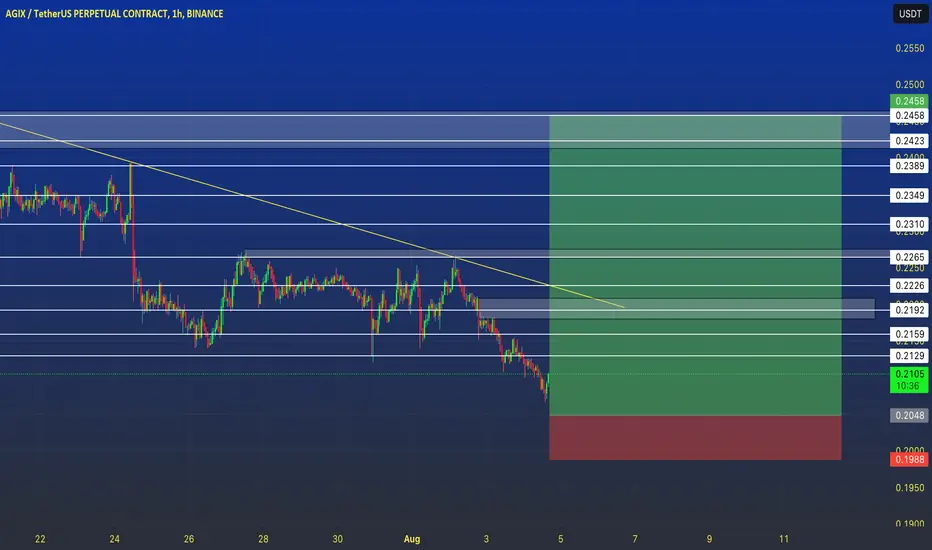Click the date 11 on time axis
932x550 pixels.
(x=784, y=539)
